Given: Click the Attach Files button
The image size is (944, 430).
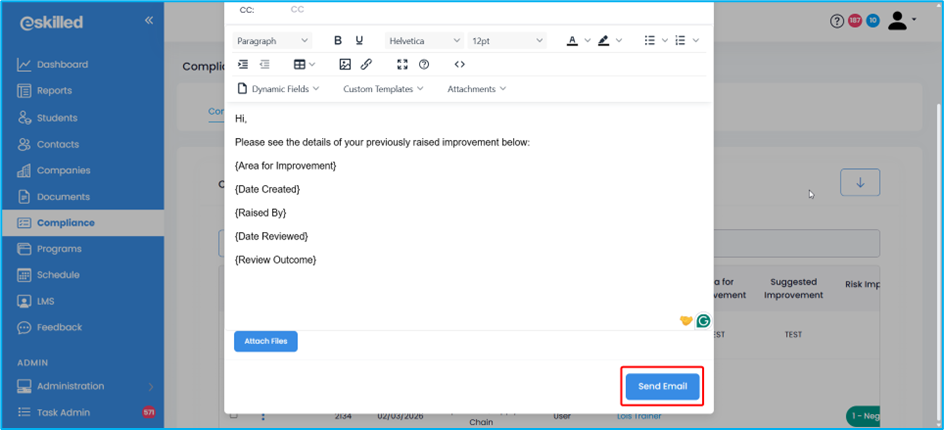Looking at the screenshot, I should 265,341.
